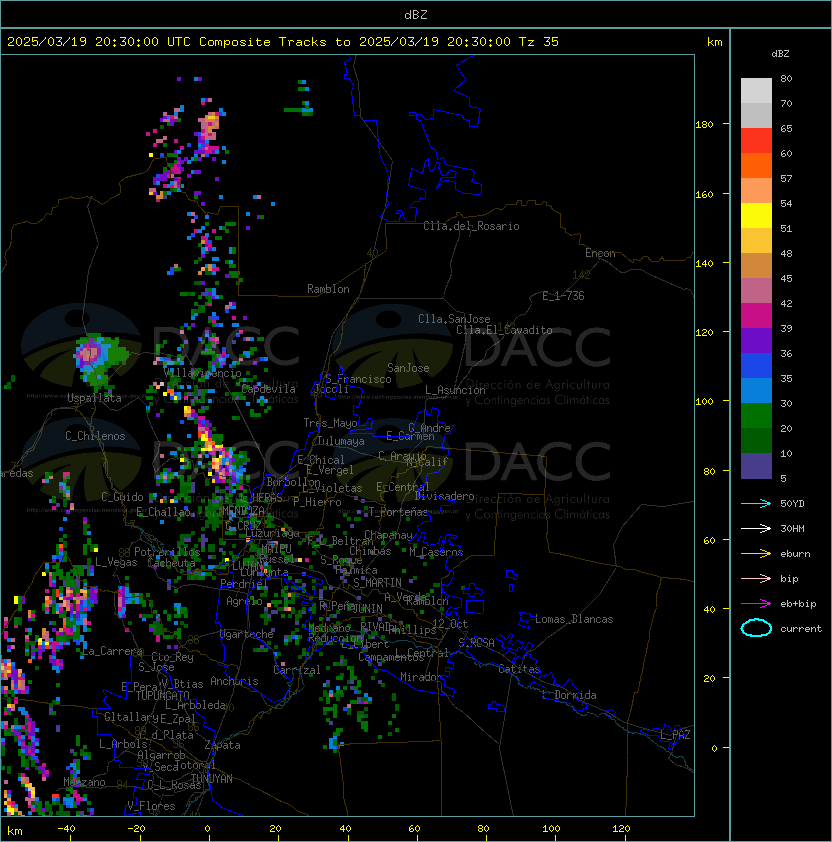Viewport: 832px width, 842px height.
Task: Click the 'TUPUNGATO' place label
Action: 162,695
